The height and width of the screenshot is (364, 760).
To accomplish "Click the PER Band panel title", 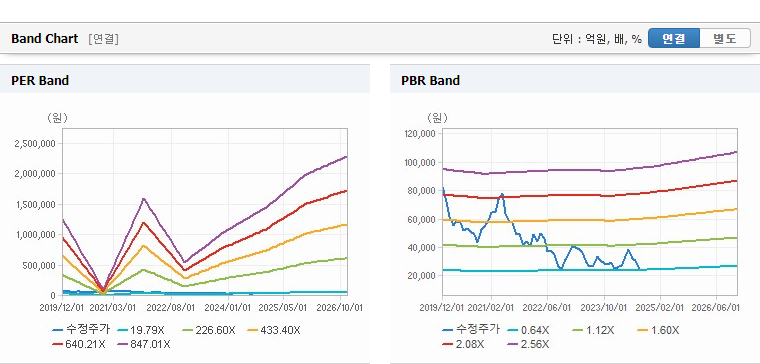I will coord(40,80).
